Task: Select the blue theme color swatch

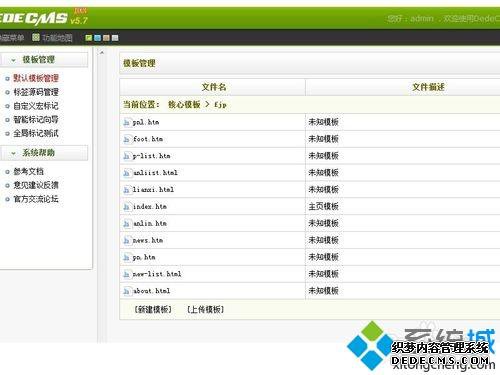Action: (x=97, y=38)
